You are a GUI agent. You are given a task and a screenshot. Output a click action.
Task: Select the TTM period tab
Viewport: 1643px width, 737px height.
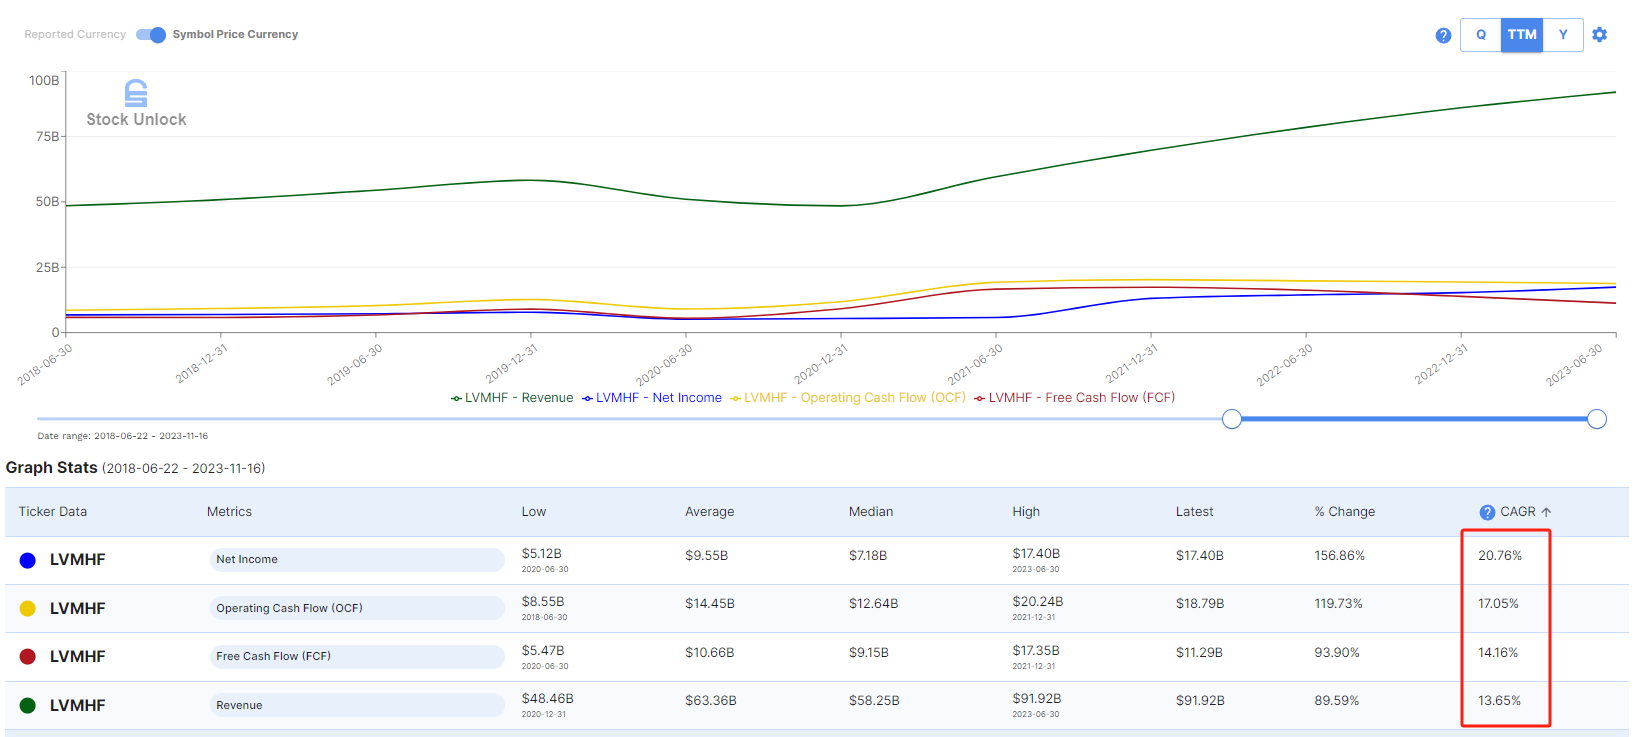(1522, 35)
